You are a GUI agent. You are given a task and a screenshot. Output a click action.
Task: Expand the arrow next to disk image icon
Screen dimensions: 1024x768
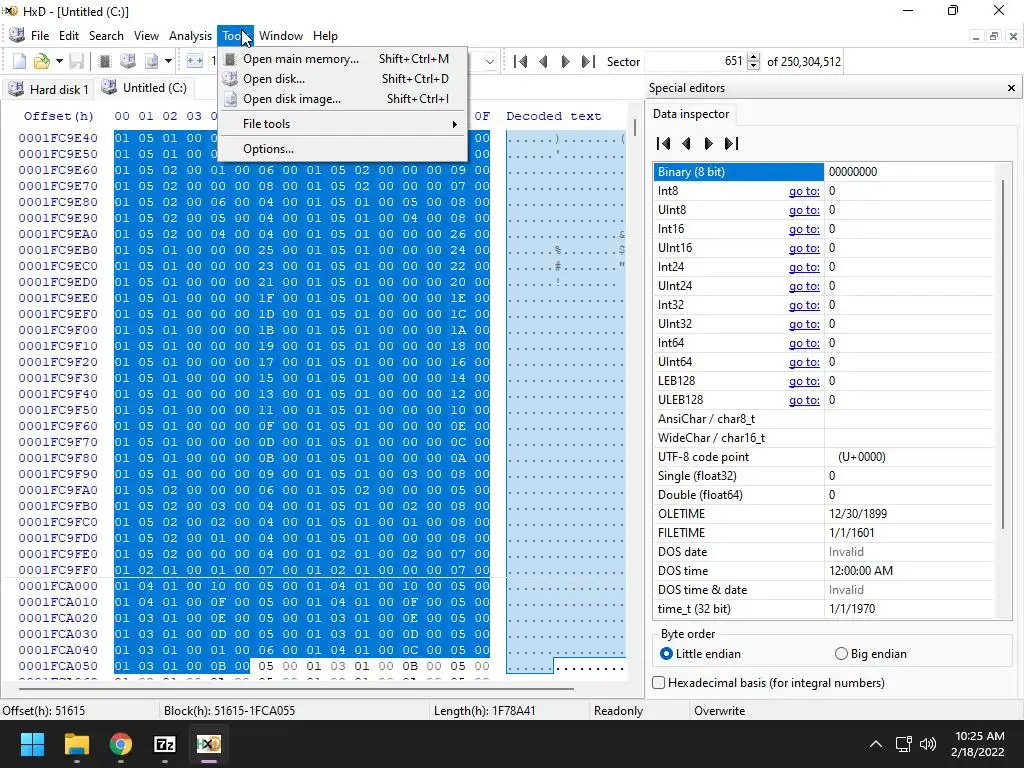point(168,61)
